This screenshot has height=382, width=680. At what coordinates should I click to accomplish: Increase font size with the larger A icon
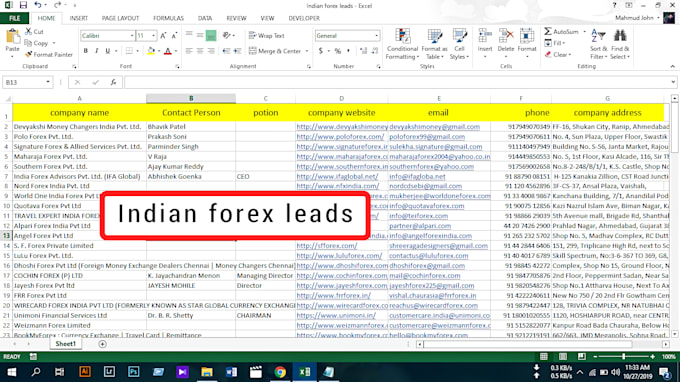coord(163,36)
